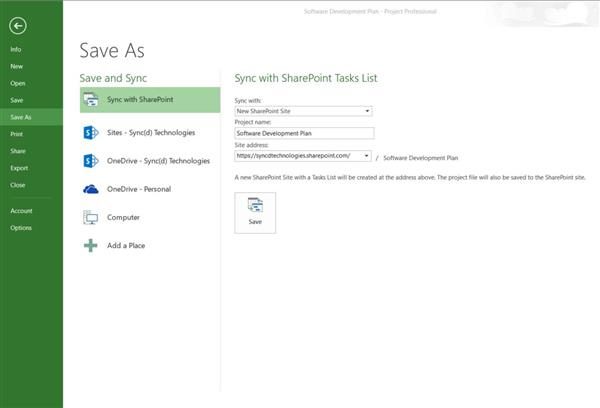Select the Computer icon

point(91,217)
